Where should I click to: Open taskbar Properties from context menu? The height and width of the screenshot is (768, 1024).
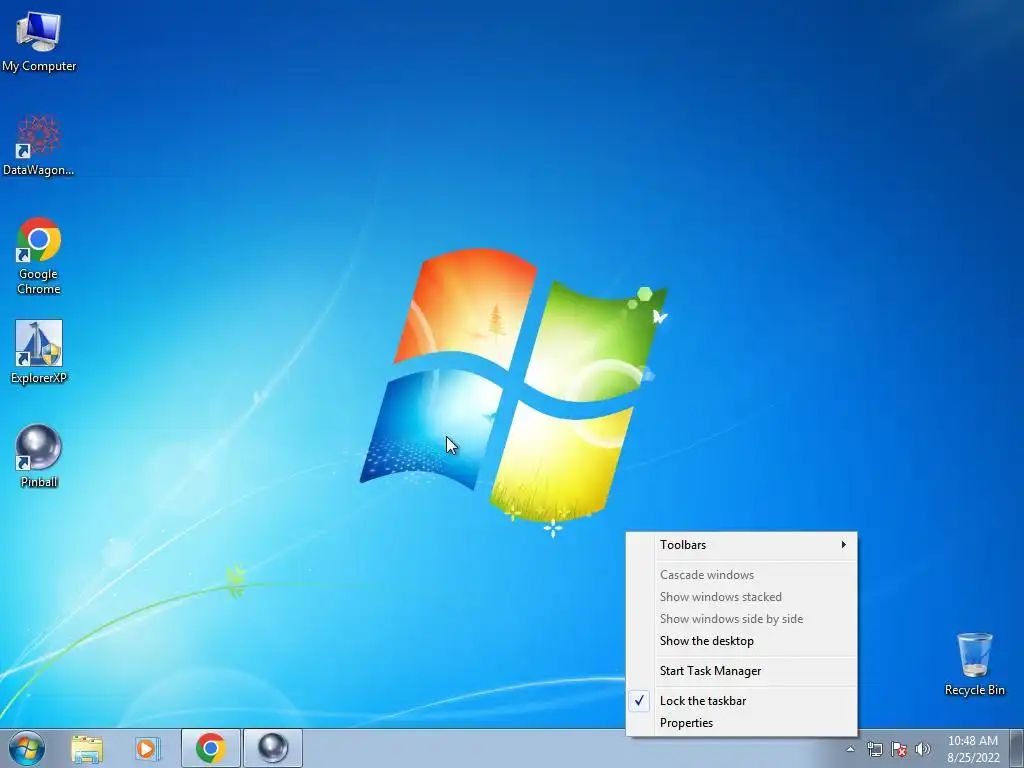click(741, 723)
